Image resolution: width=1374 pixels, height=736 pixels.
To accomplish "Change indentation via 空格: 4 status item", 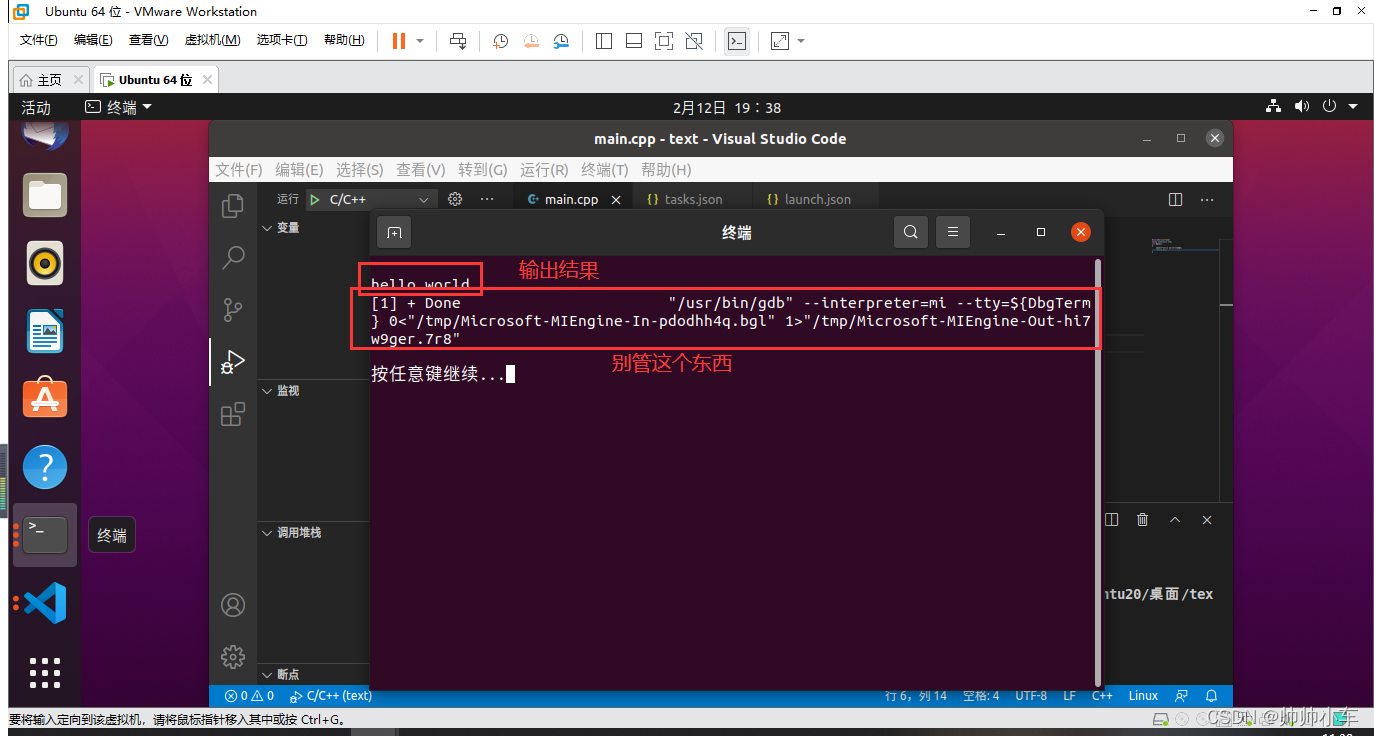I will tap(981, 696).
